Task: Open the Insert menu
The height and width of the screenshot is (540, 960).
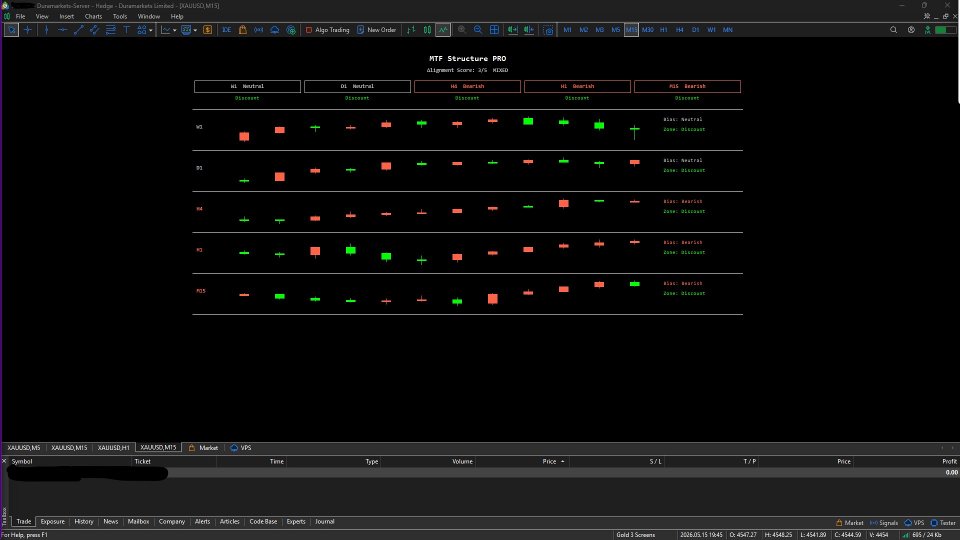Action: point(67,17)
